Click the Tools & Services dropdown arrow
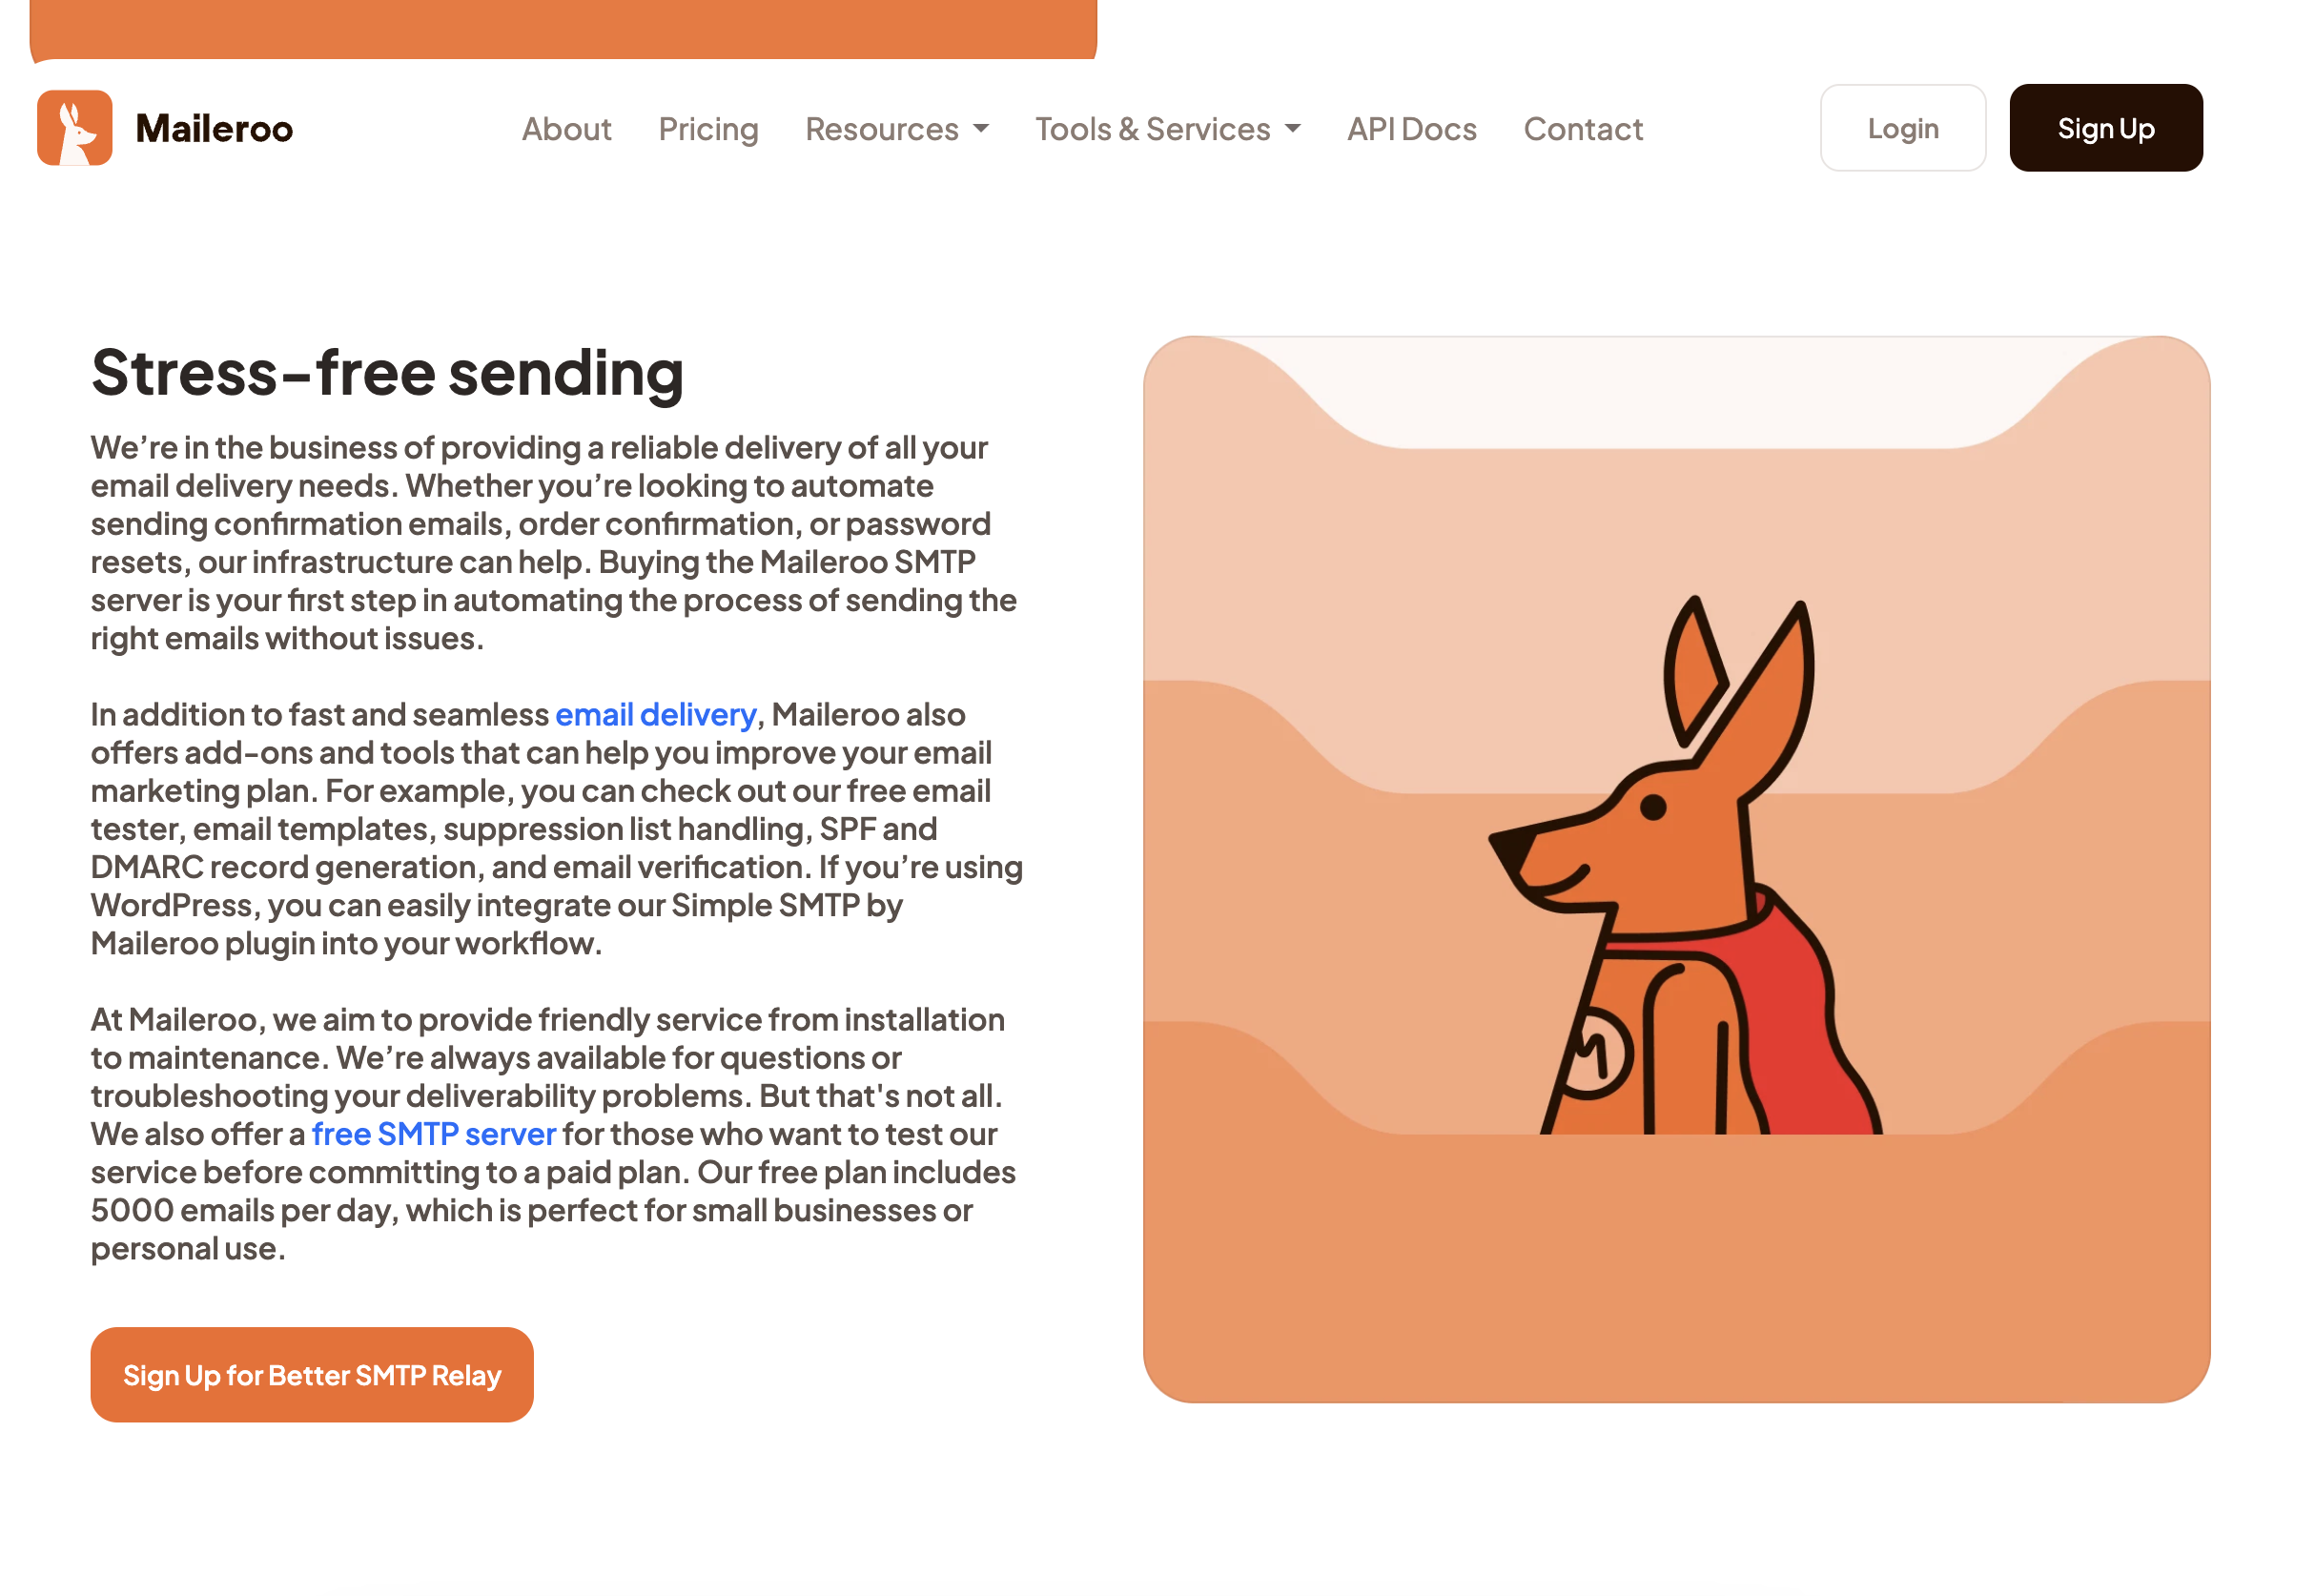The width and height of the screenshot is (2315, 1596). (1295, 129)
